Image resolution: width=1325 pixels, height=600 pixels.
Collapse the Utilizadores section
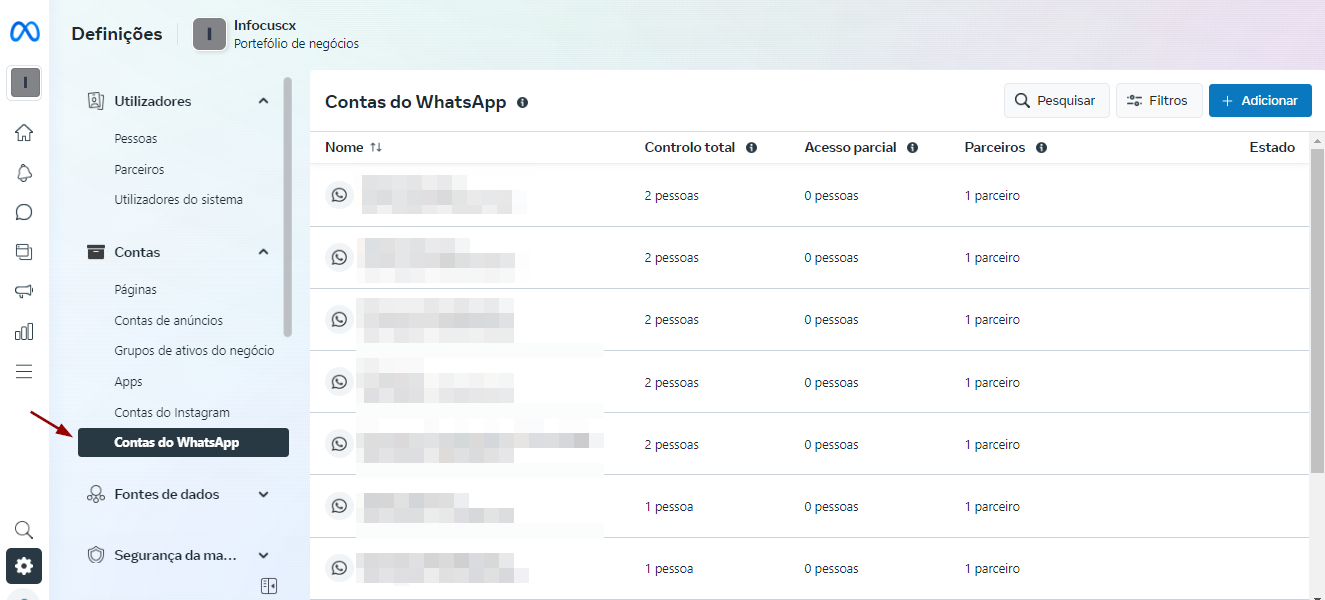[263, 101]
